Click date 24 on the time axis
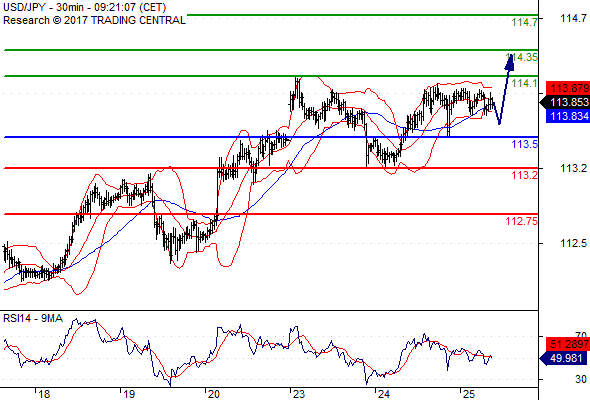 pyautogui.click(x=384, y=394)
